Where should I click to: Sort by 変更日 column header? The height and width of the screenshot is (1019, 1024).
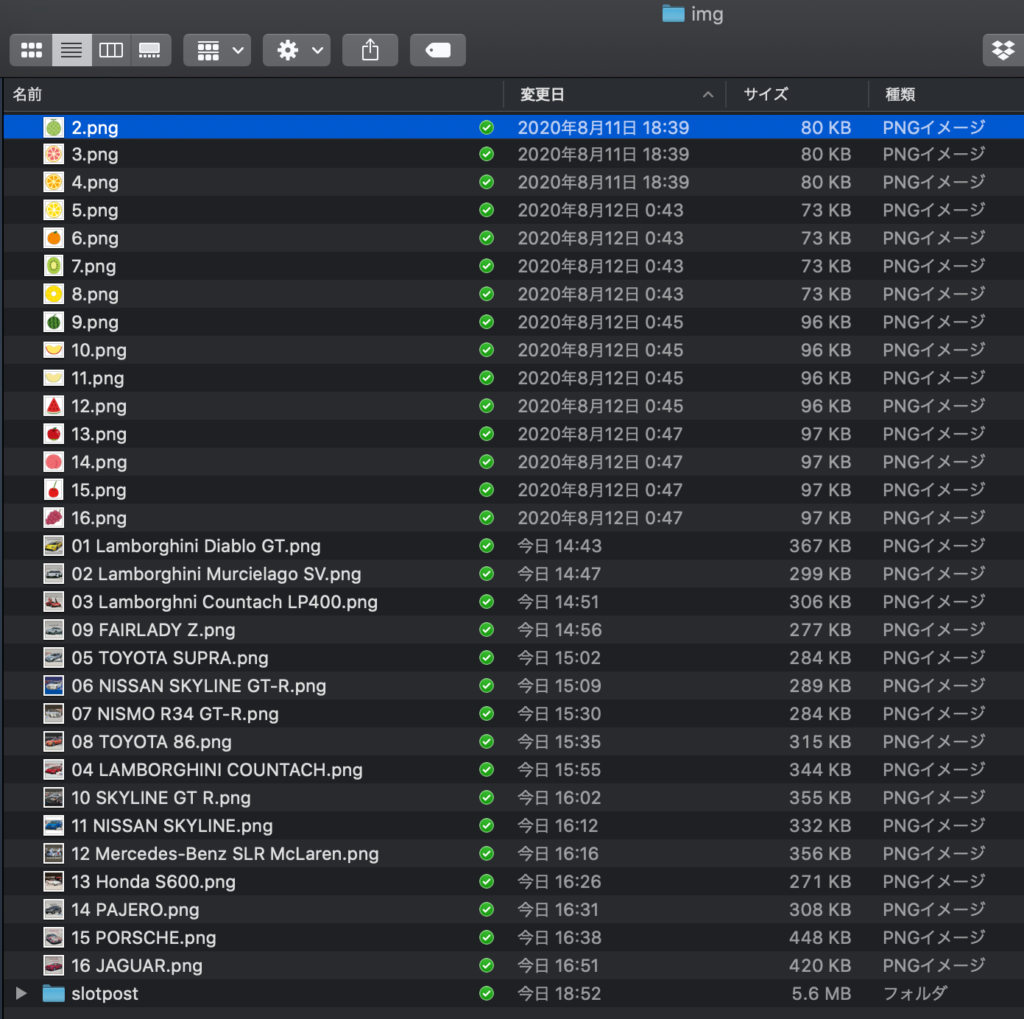(543, 95)
